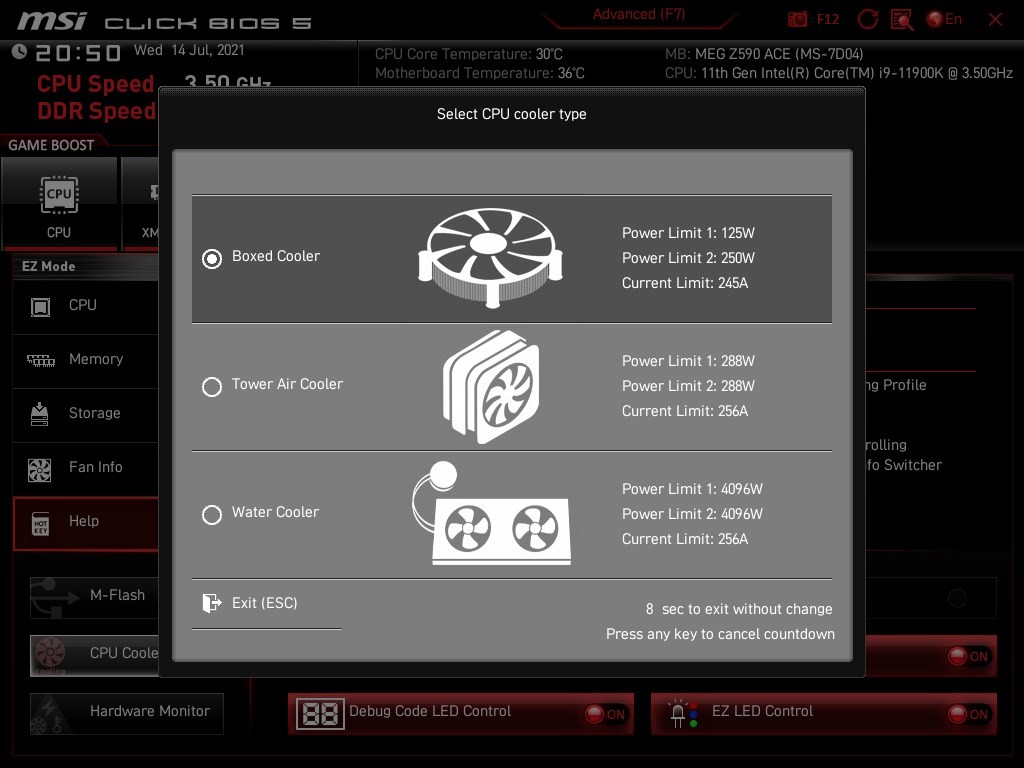Close the BIOS with the X icon
This screenshot has height=768, width=1024.
pos(995,20)
